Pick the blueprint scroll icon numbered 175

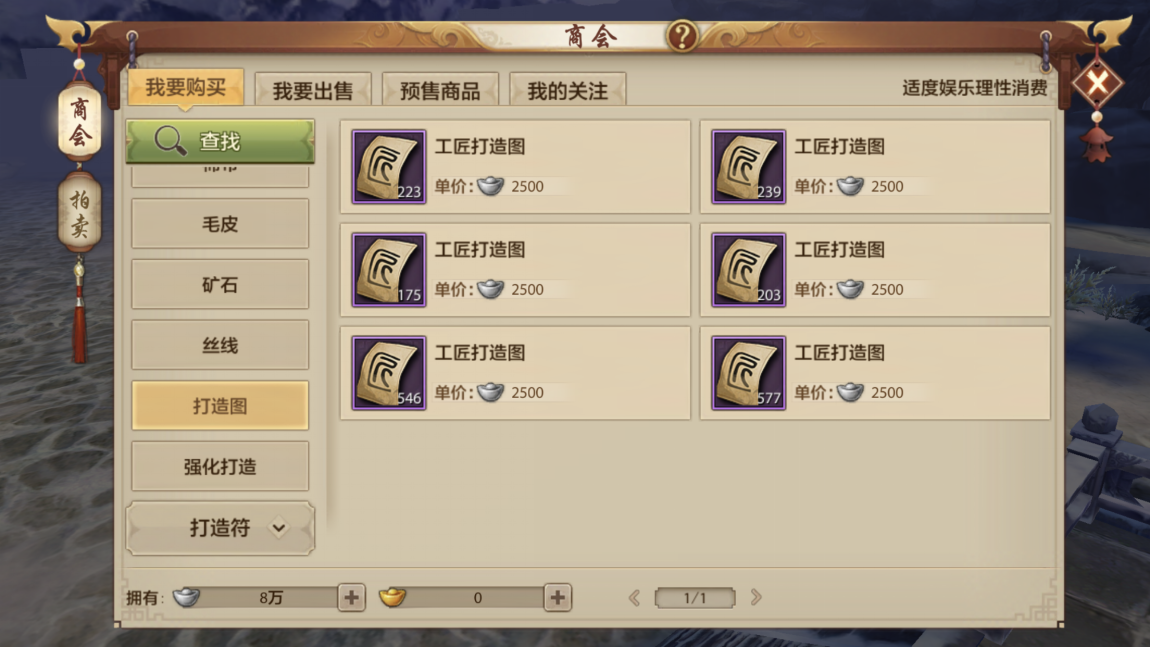click(x=389, y=270)
